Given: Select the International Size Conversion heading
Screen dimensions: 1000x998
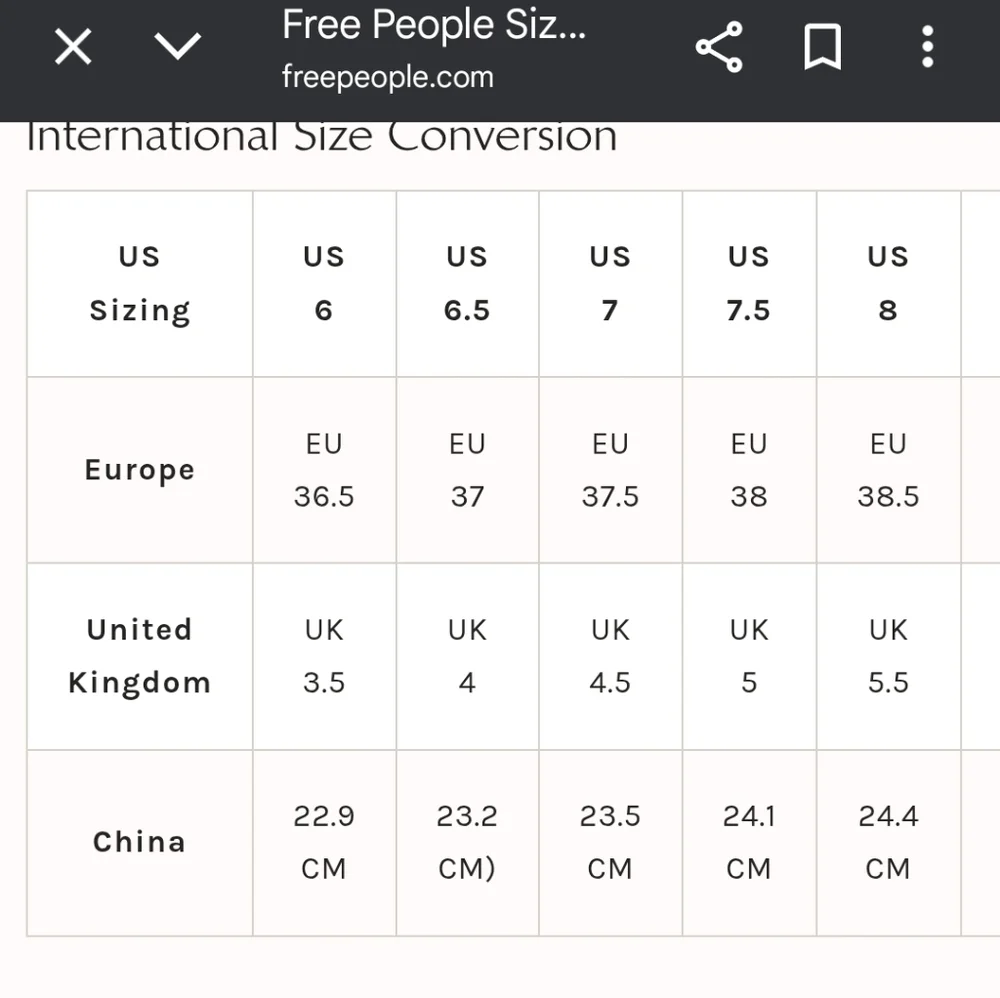Looking at the screenshot, I should coord(321,136).
